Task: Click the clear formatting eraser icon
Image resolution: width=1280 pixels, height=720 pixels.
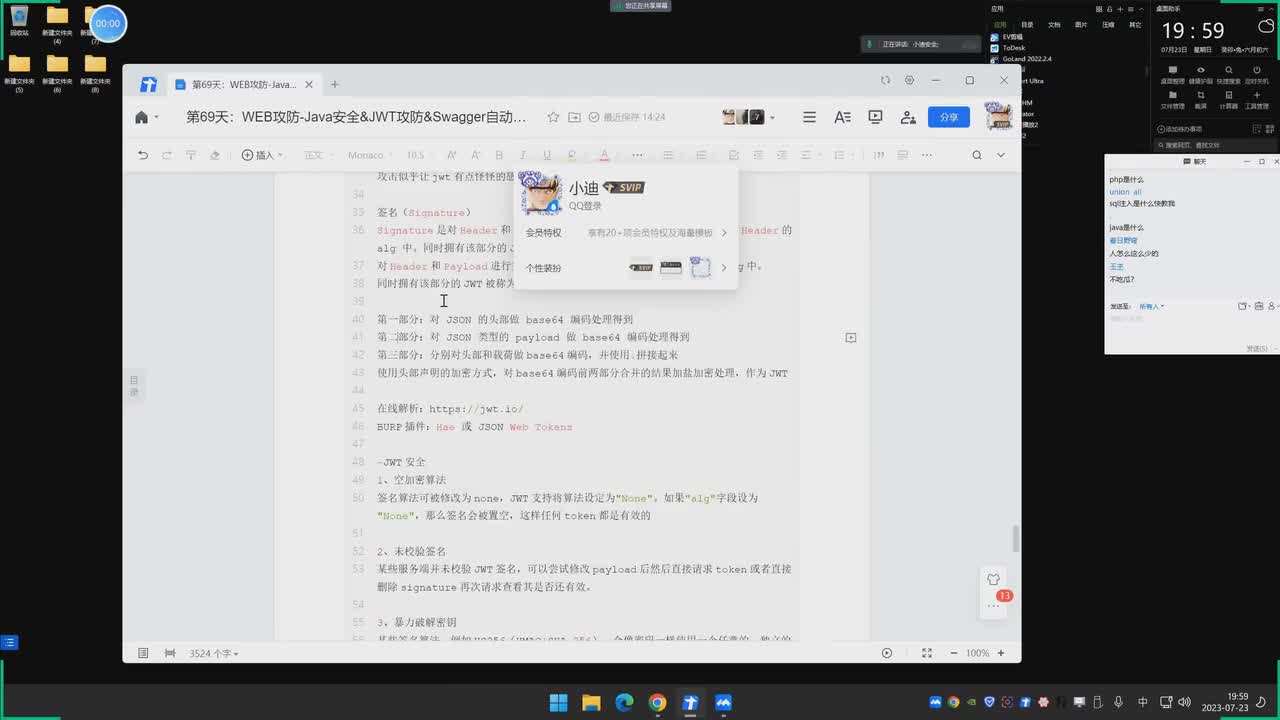Action: coord(215,155)
